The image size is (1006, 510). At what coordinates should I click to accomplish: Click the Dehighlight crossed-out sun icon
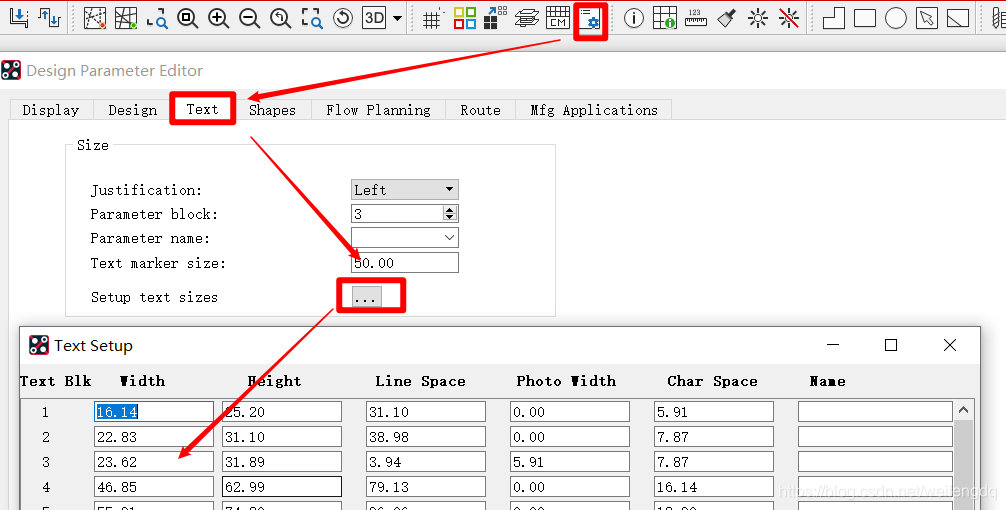[789, 18]
